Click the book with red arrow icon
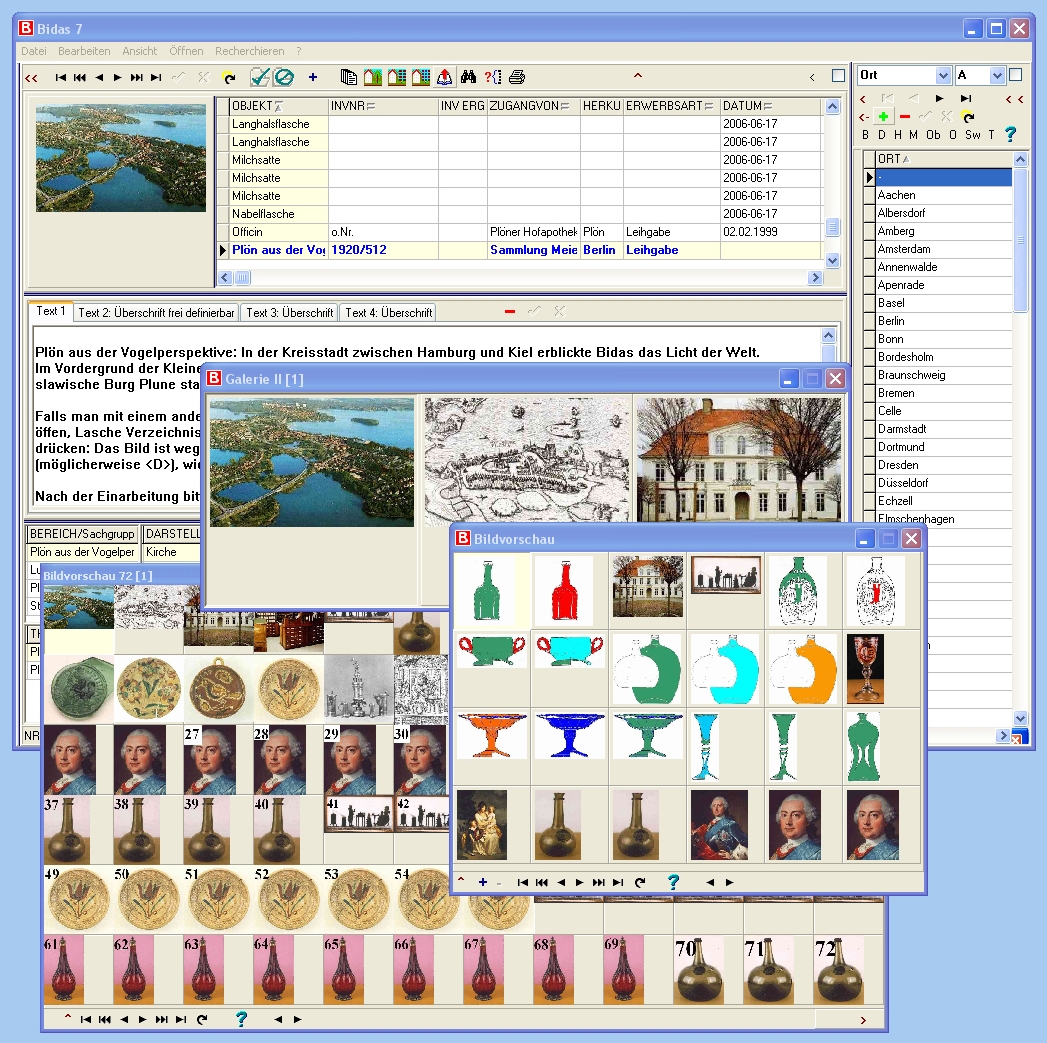Screen dimensions: 1047x1043 444,77
